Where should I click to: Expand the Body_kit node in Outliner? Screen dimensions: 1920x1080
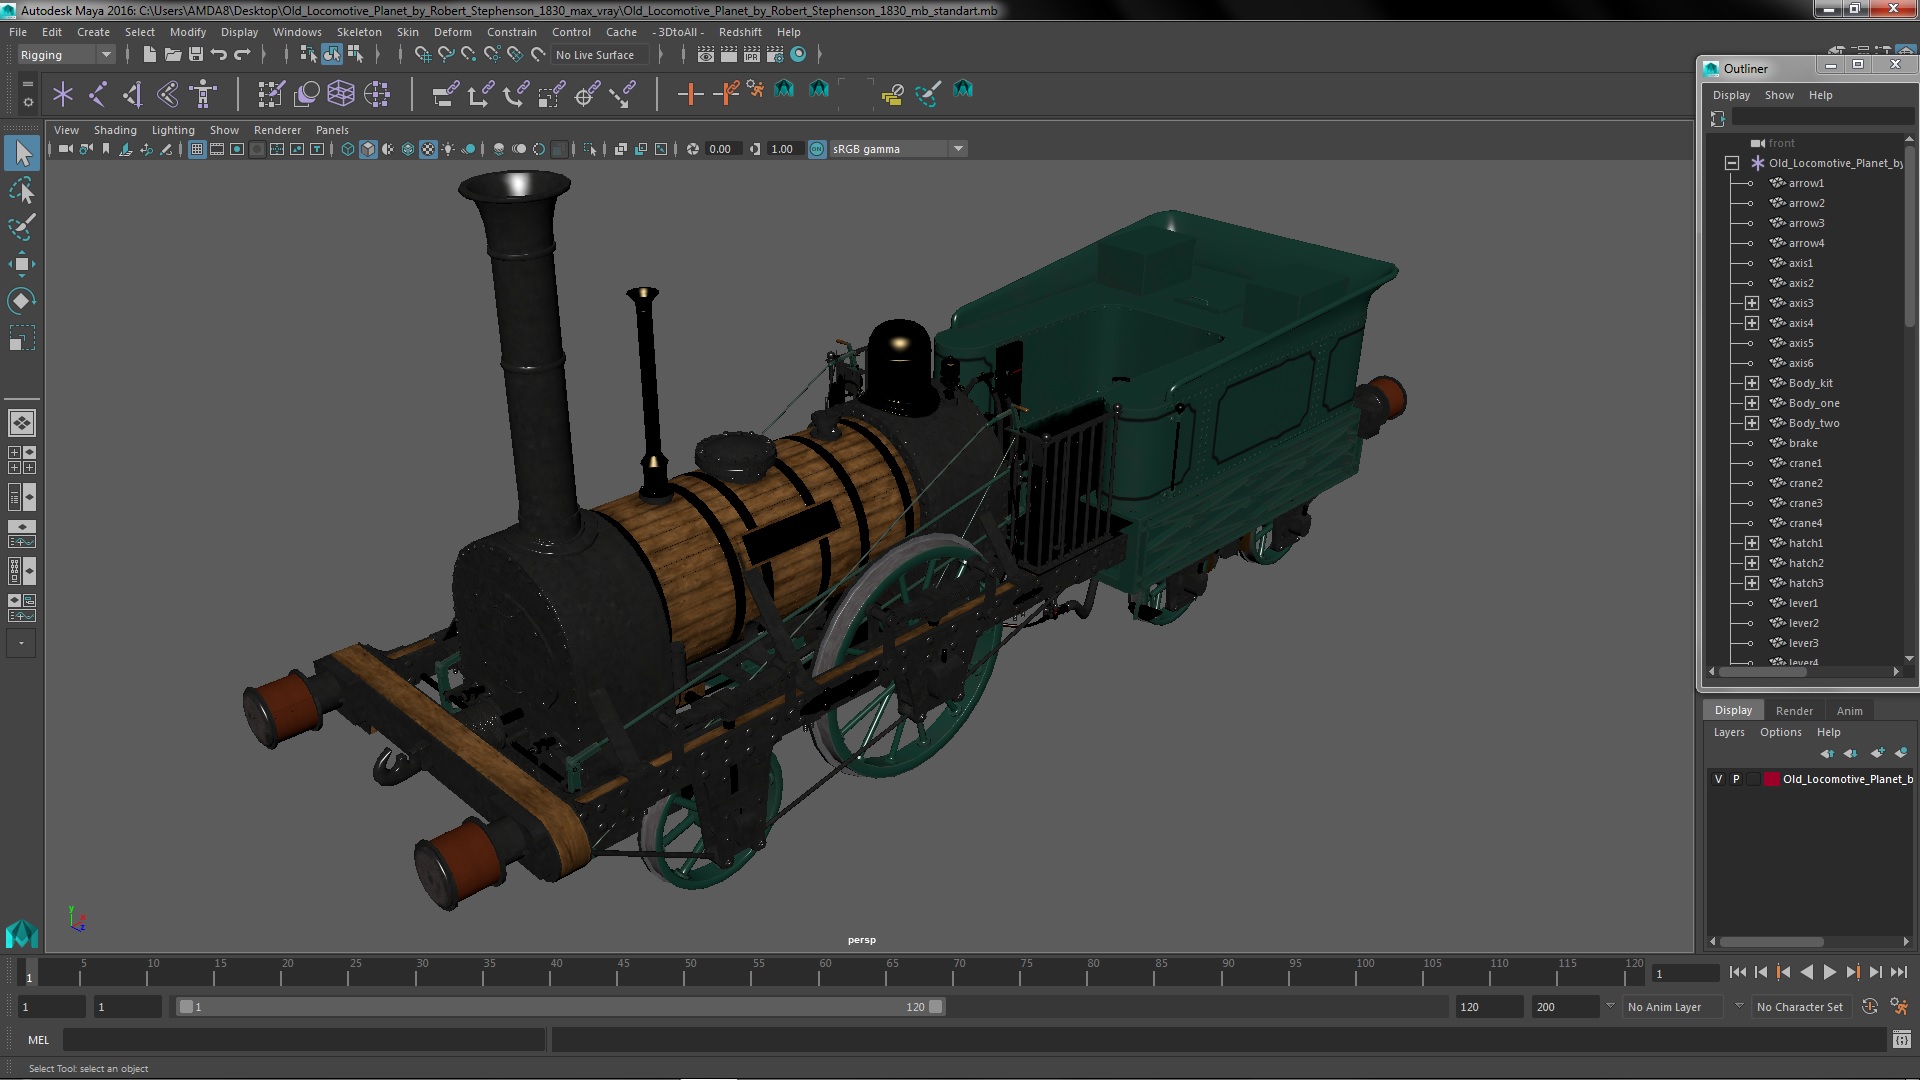coord(1752,383)
